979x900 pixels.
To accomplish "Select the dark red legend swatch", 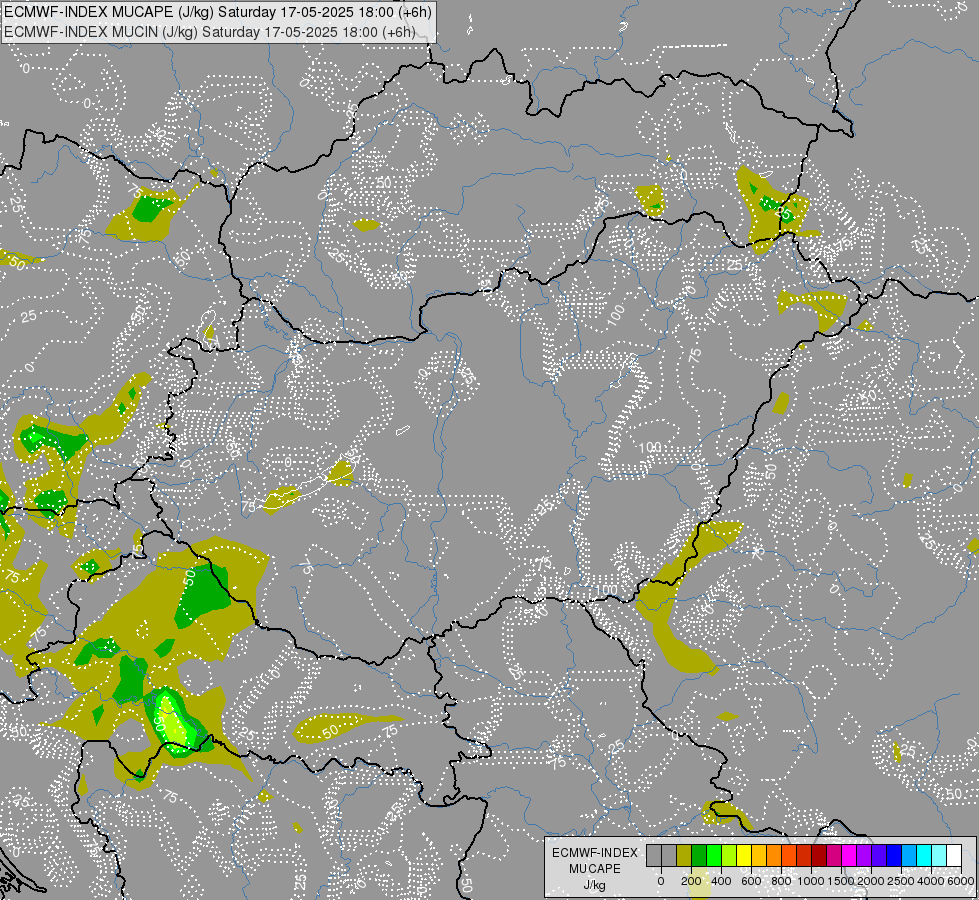I will click(819, 855).
